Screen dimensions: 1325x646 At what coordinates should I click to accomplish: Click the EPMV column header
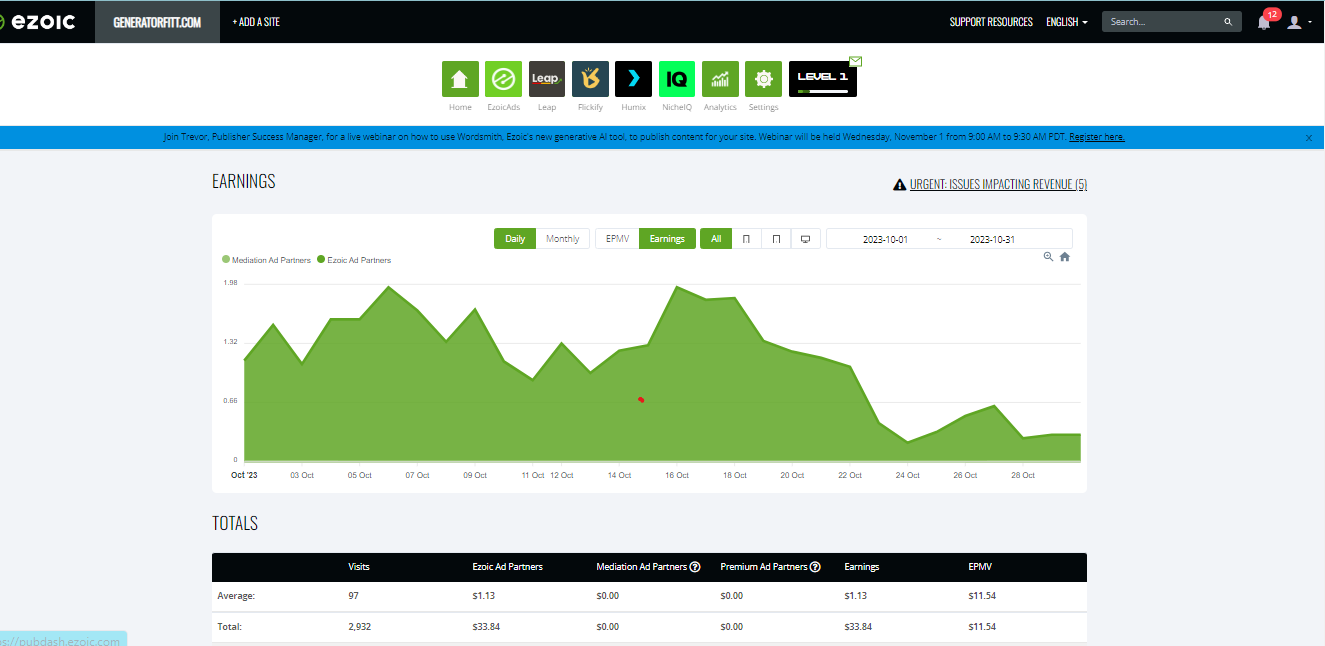tap(980, 567)
